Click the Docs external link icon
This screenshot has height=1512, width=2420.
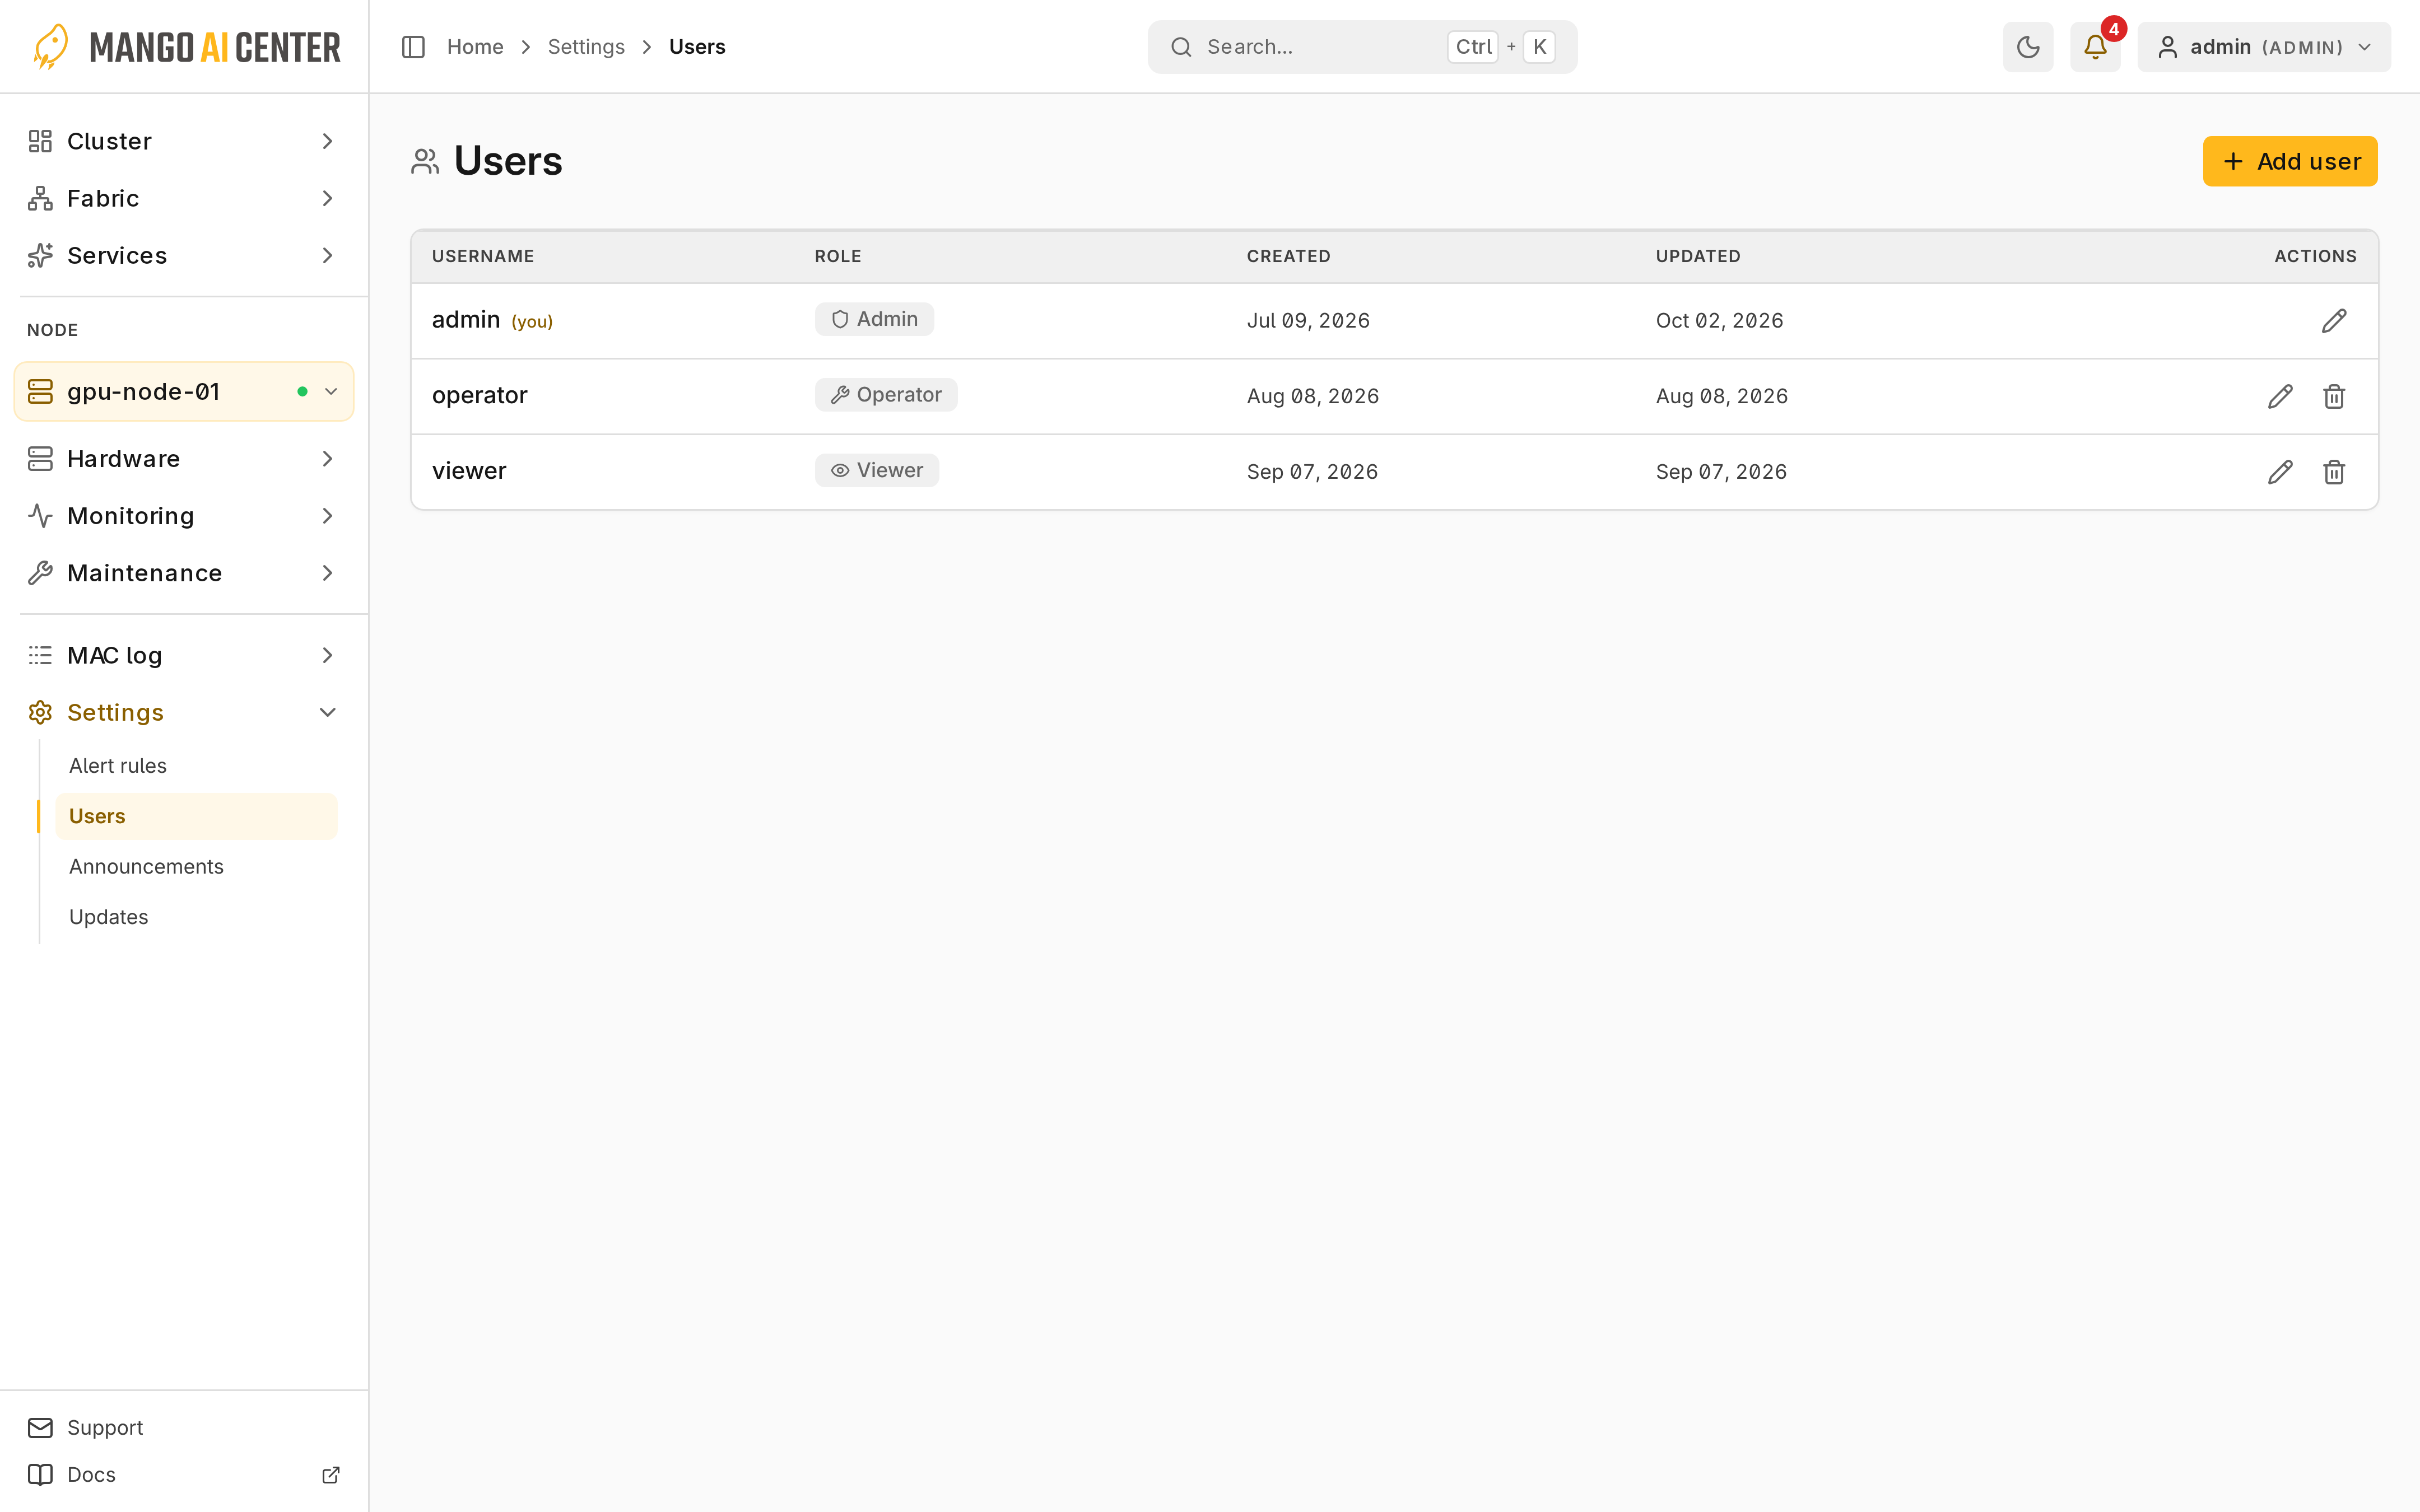(330, 1475)
